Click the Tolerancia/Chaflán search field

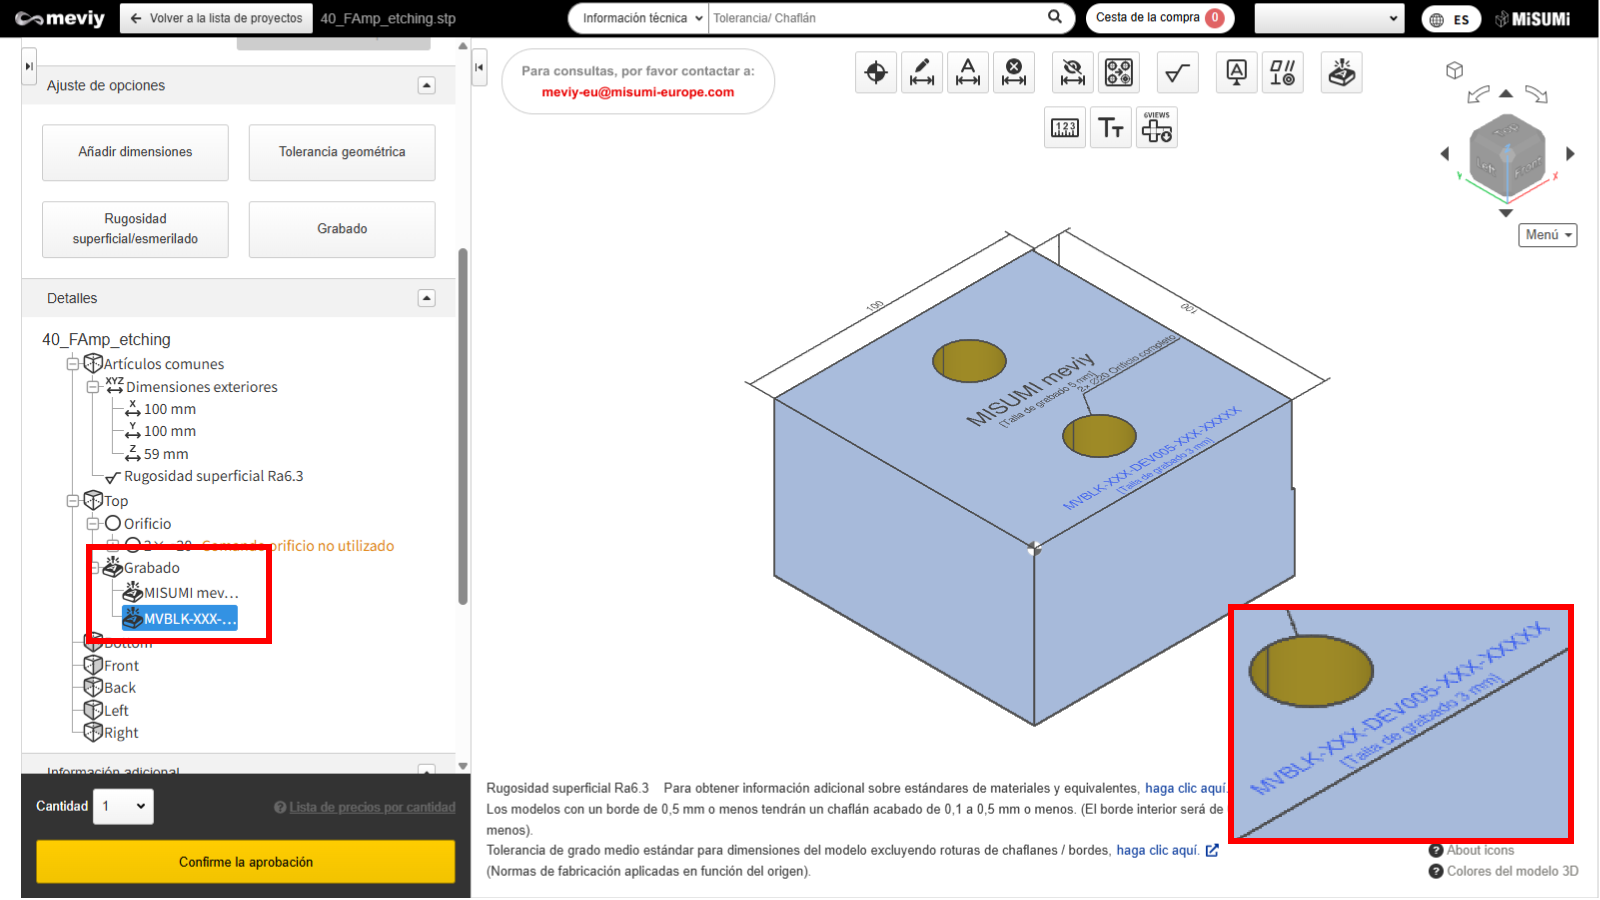(x=875, y=18)
